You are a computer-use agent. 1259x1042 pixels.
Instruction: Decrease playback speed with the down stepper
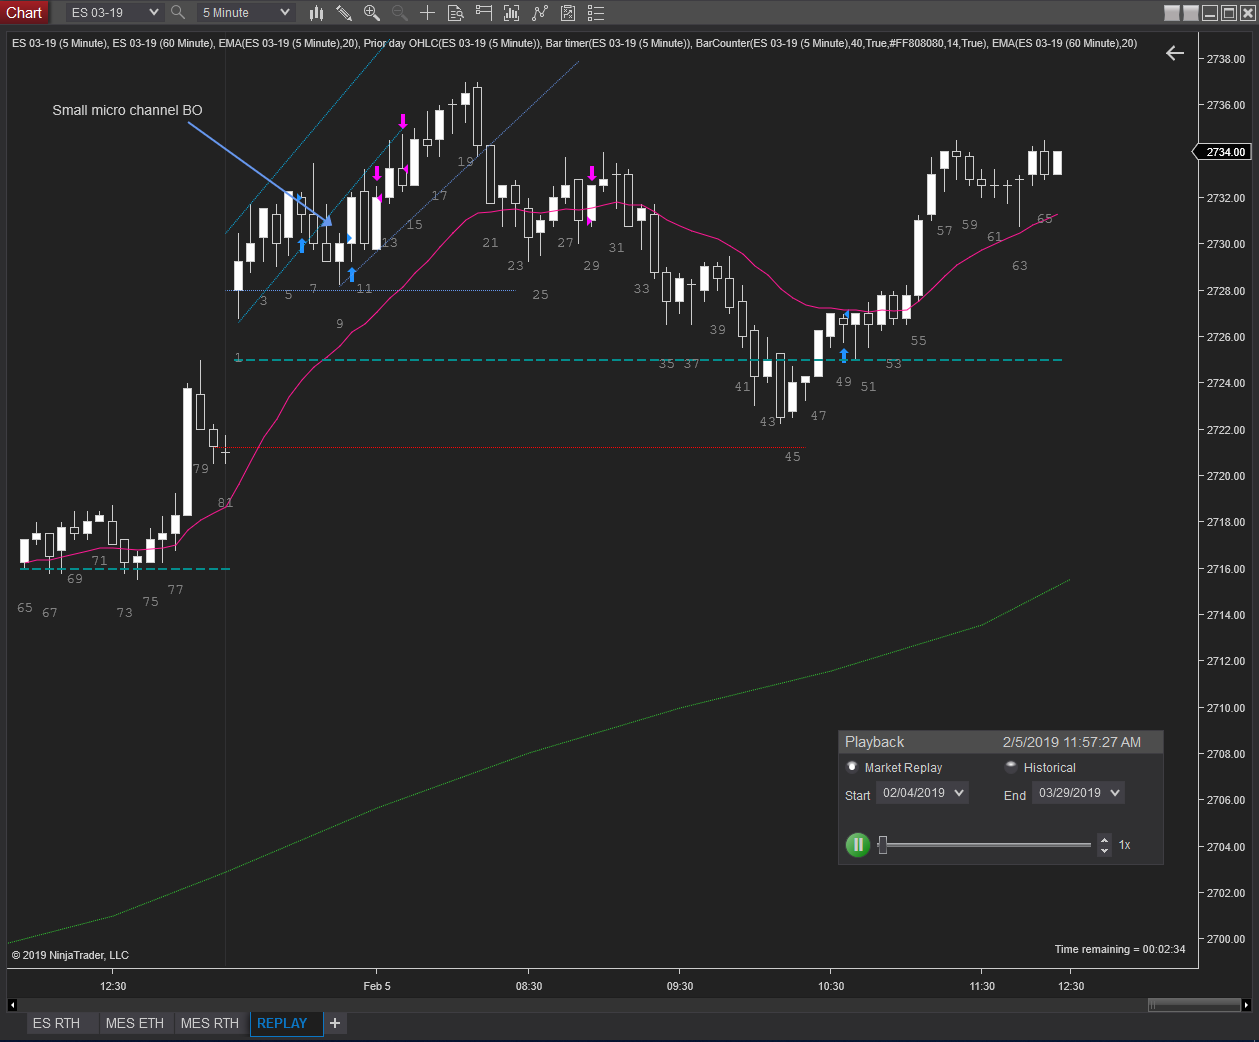point(1104,851)
